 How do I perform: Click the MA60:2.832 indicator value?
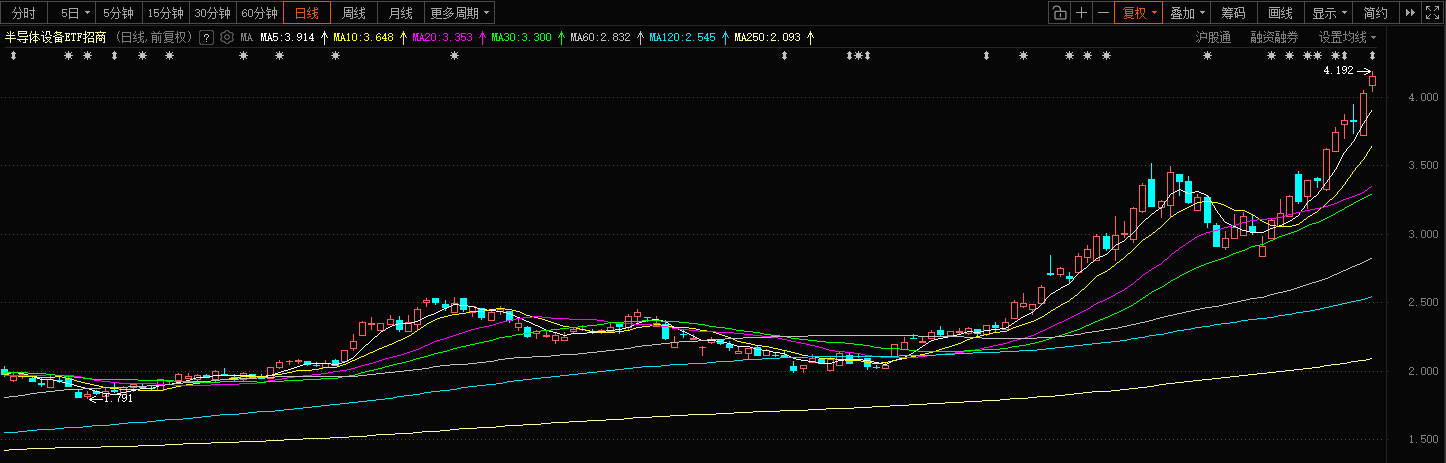[x=600, y=37]
